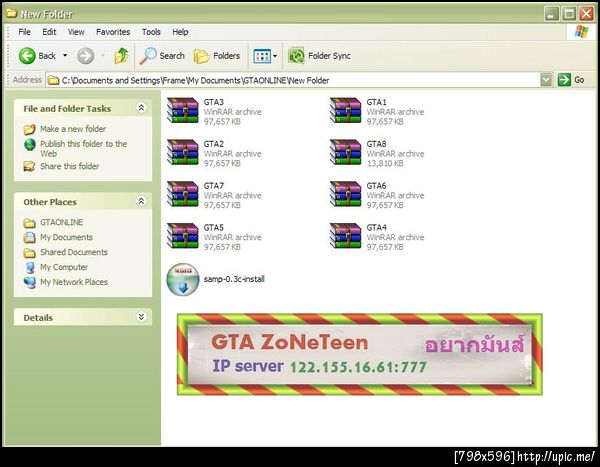Select the GTA1 WinRAR archive icon
The height and width of the screenshot is (467, 600).
(x=346, y=110)
